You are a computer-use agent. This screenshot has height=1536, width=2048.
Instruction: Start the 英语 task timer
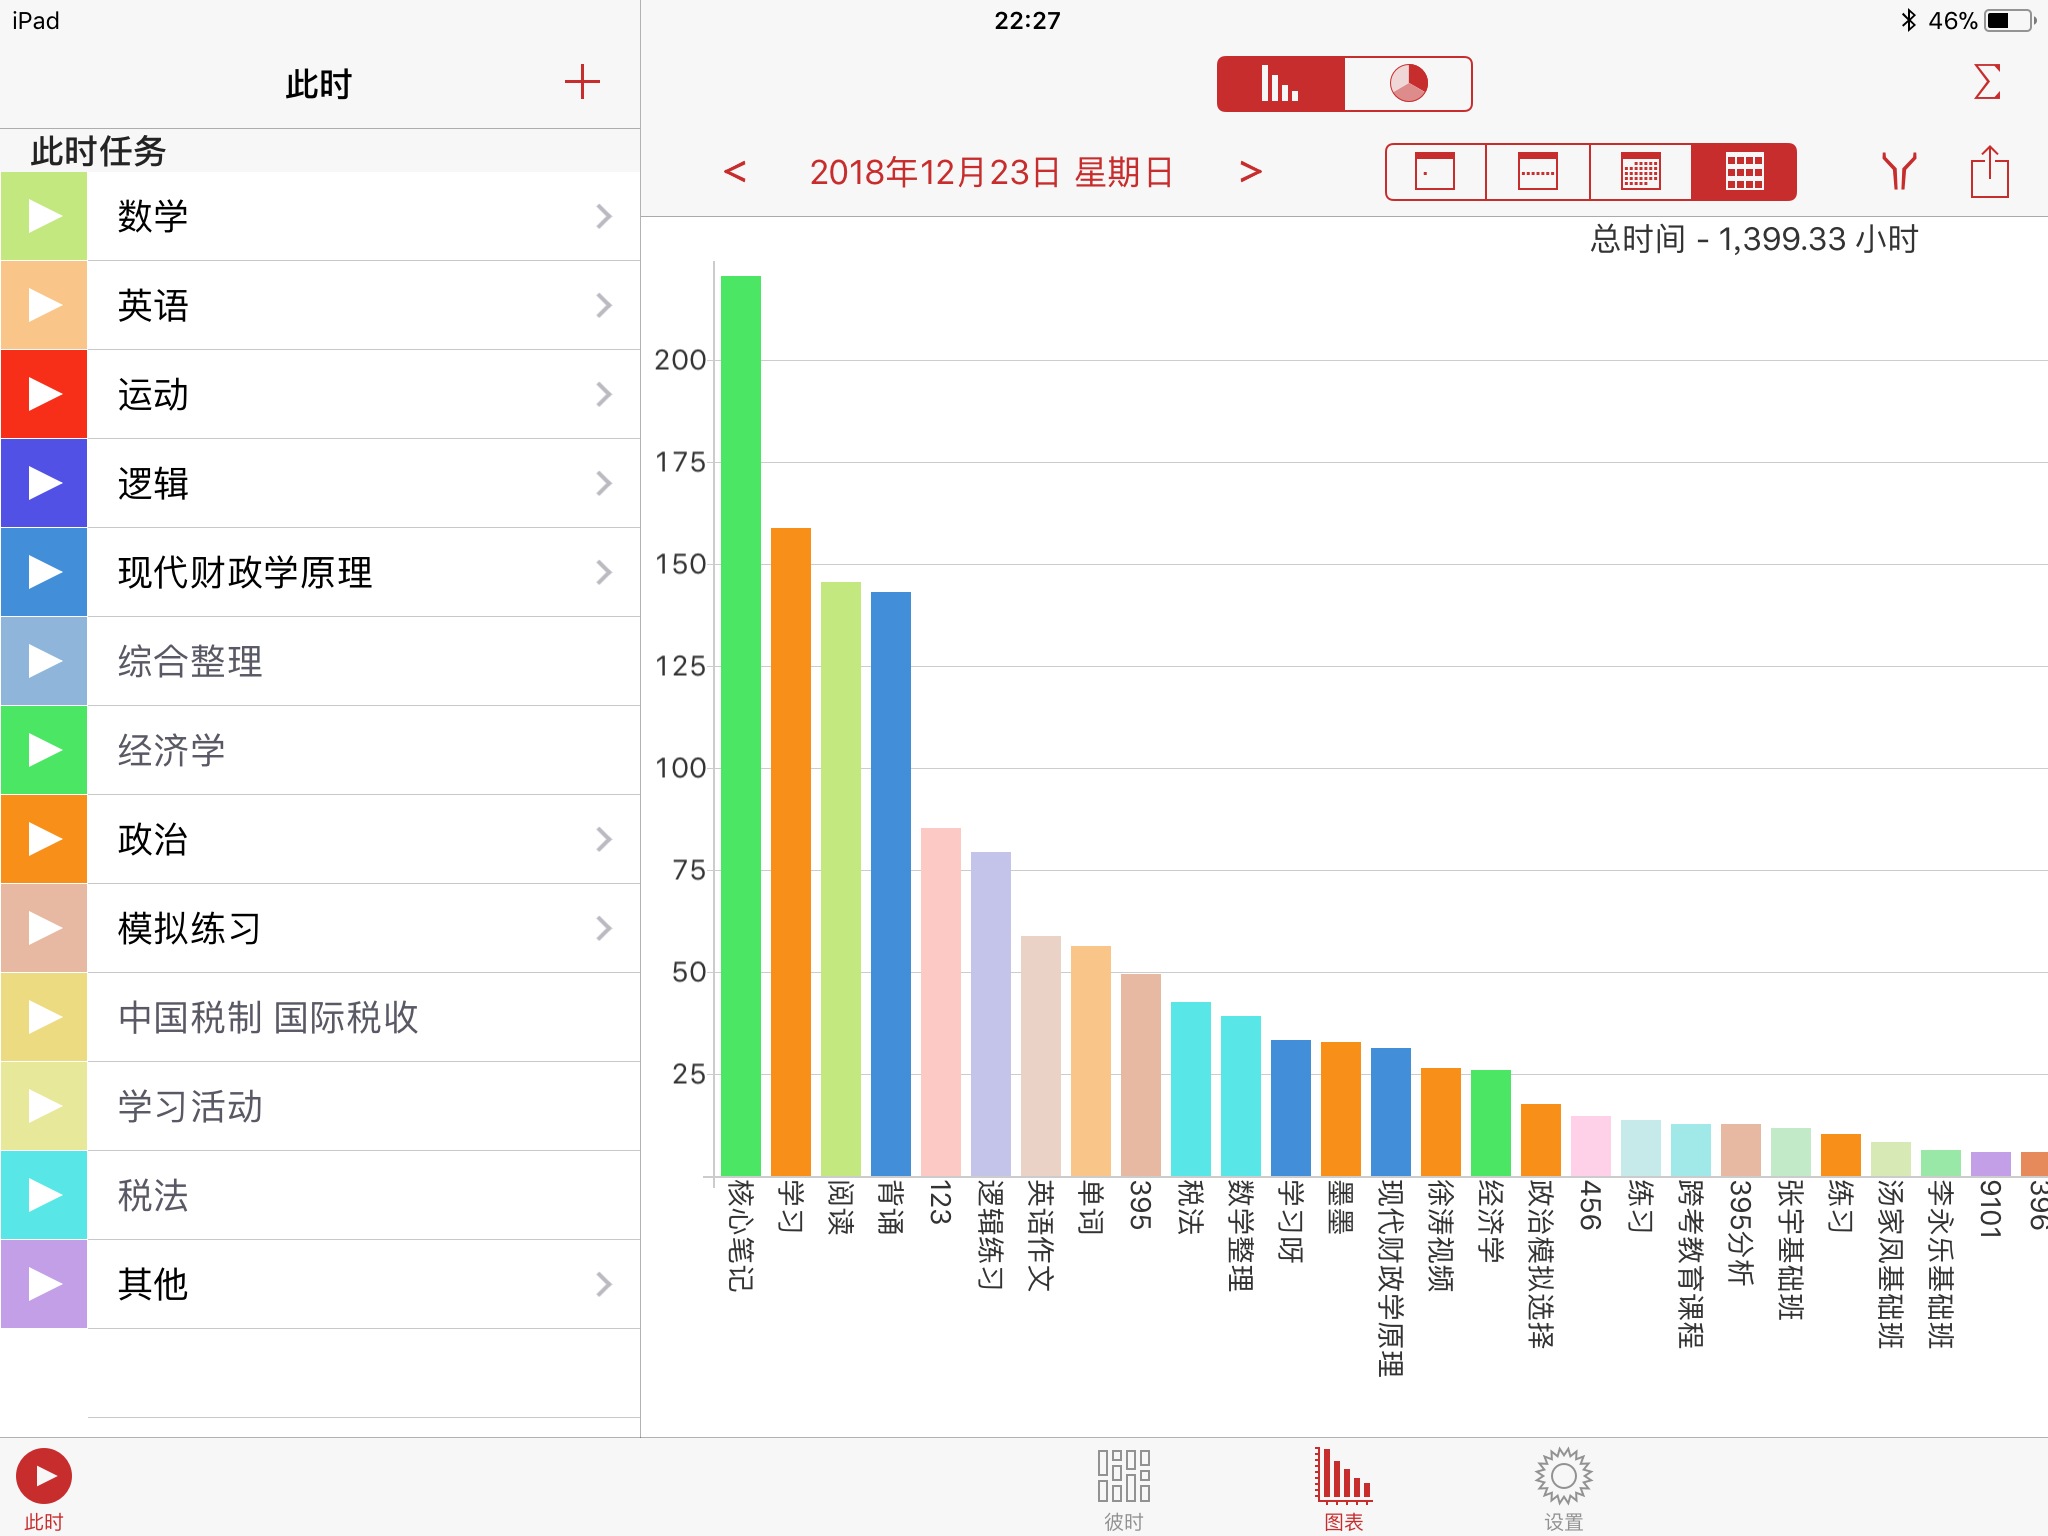(44, 305)
